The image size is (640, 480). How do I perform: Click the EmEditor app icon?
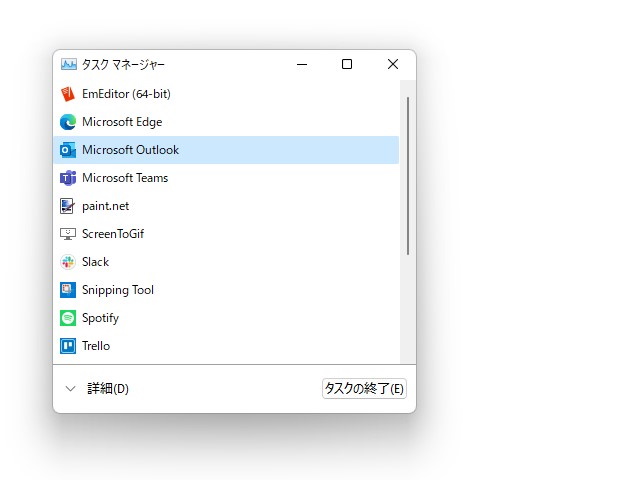(68, 94)
